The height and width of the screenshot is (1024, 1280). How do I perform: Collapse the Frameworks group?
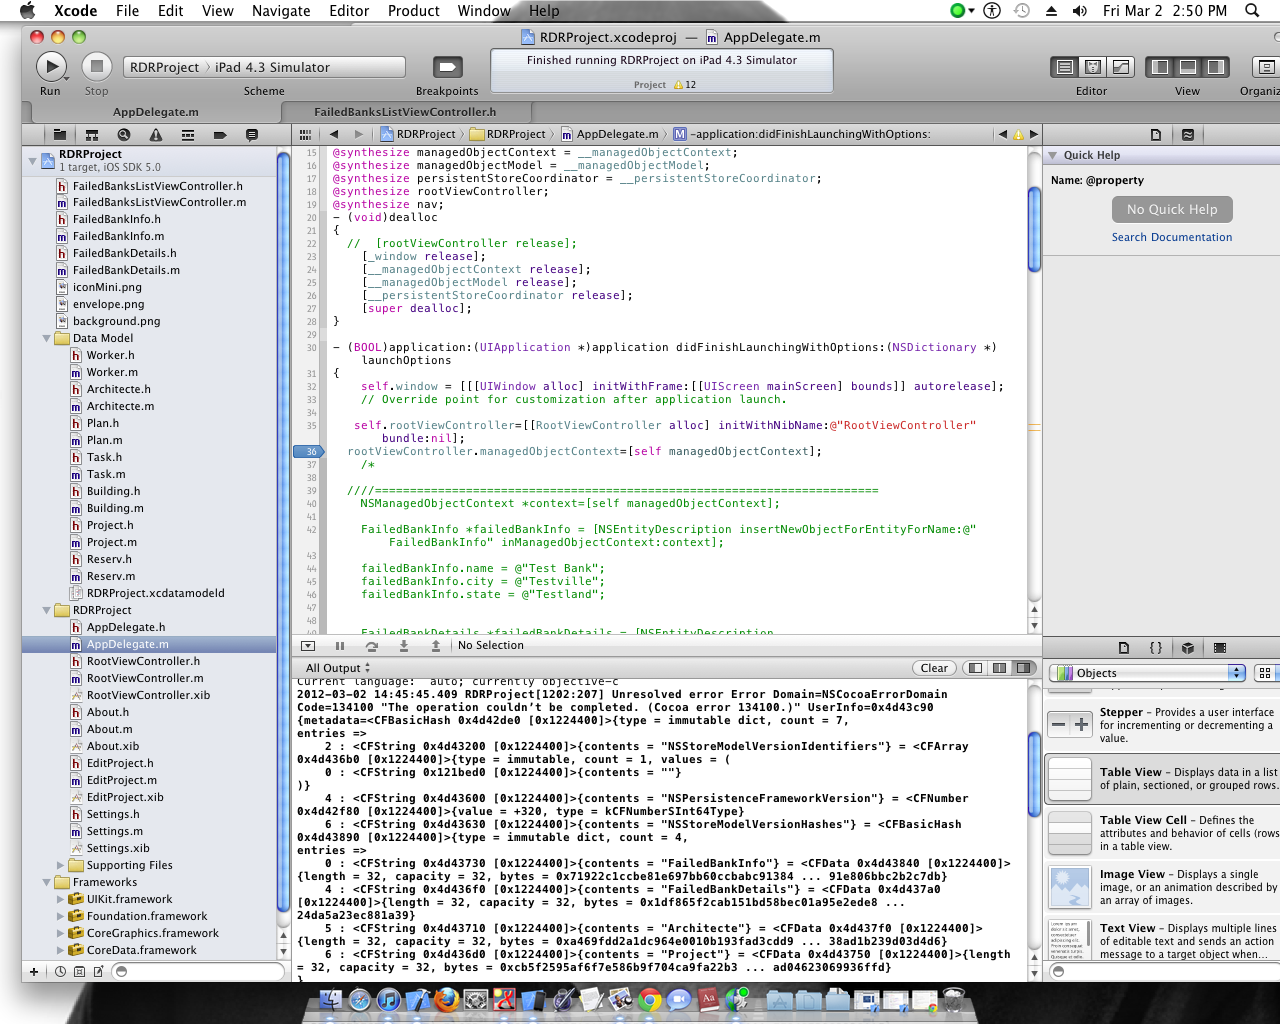click(x=47, y=882)
